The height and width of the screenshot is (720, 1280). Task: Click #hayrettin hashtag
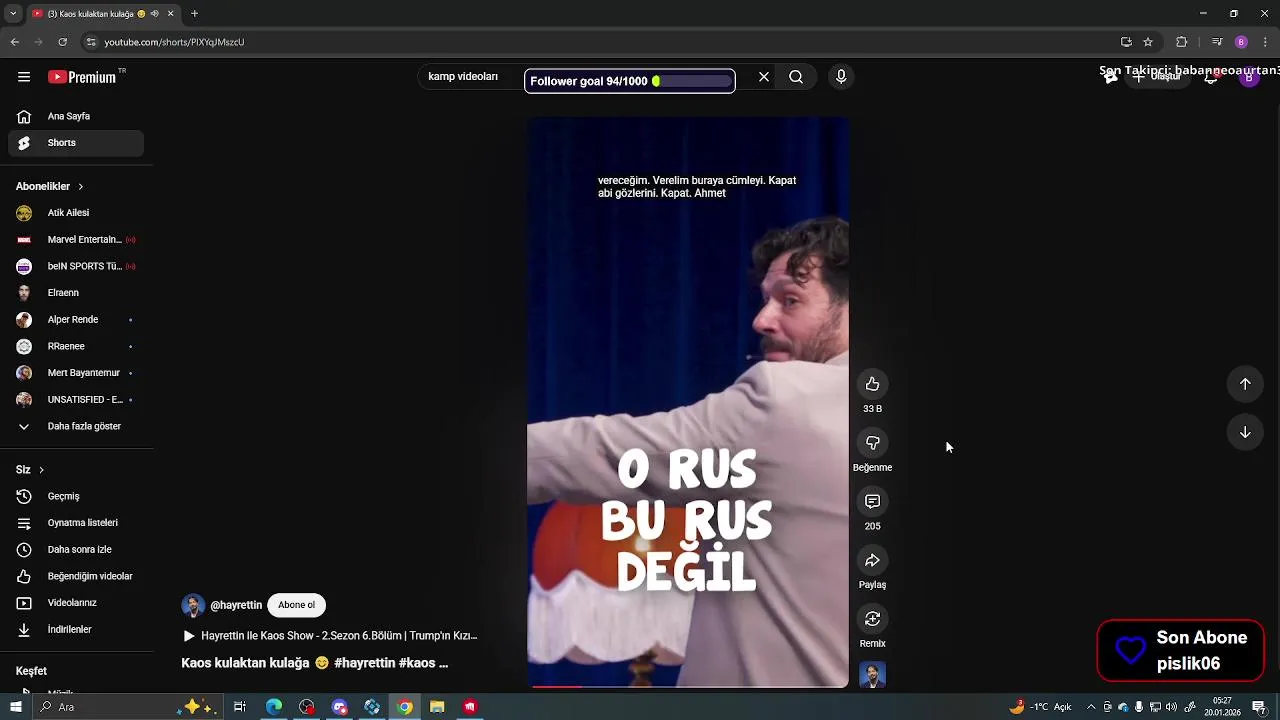pos(364,663)
